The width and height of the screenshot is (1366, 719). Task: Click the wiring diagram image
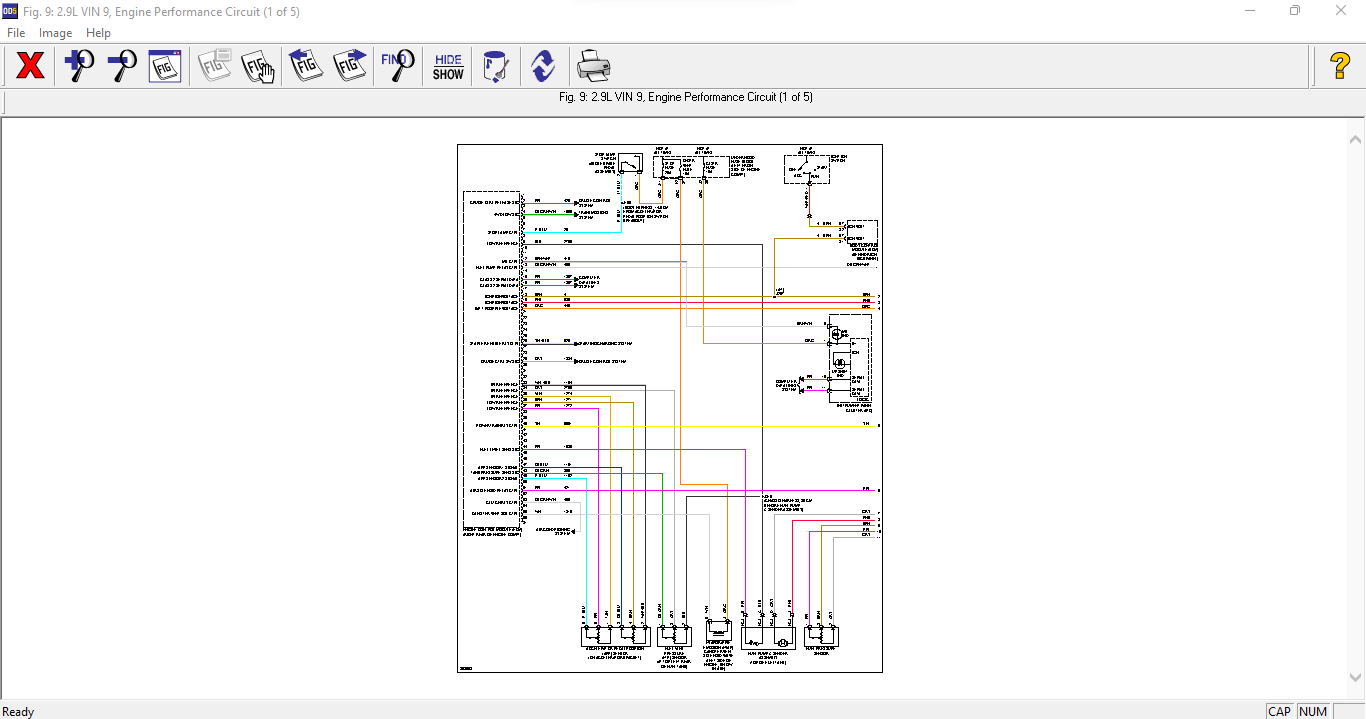[x=670, y=408]
